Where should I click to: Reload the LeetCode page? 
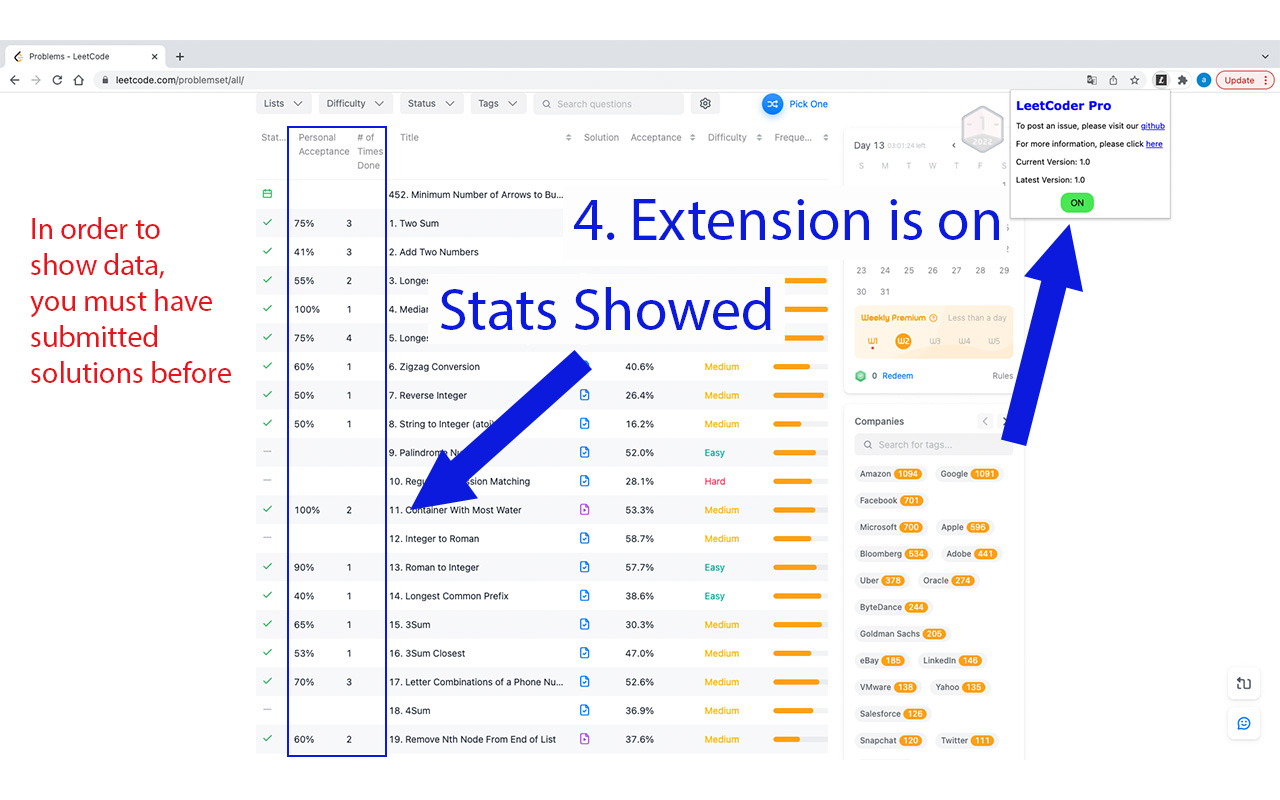point(57,80)
